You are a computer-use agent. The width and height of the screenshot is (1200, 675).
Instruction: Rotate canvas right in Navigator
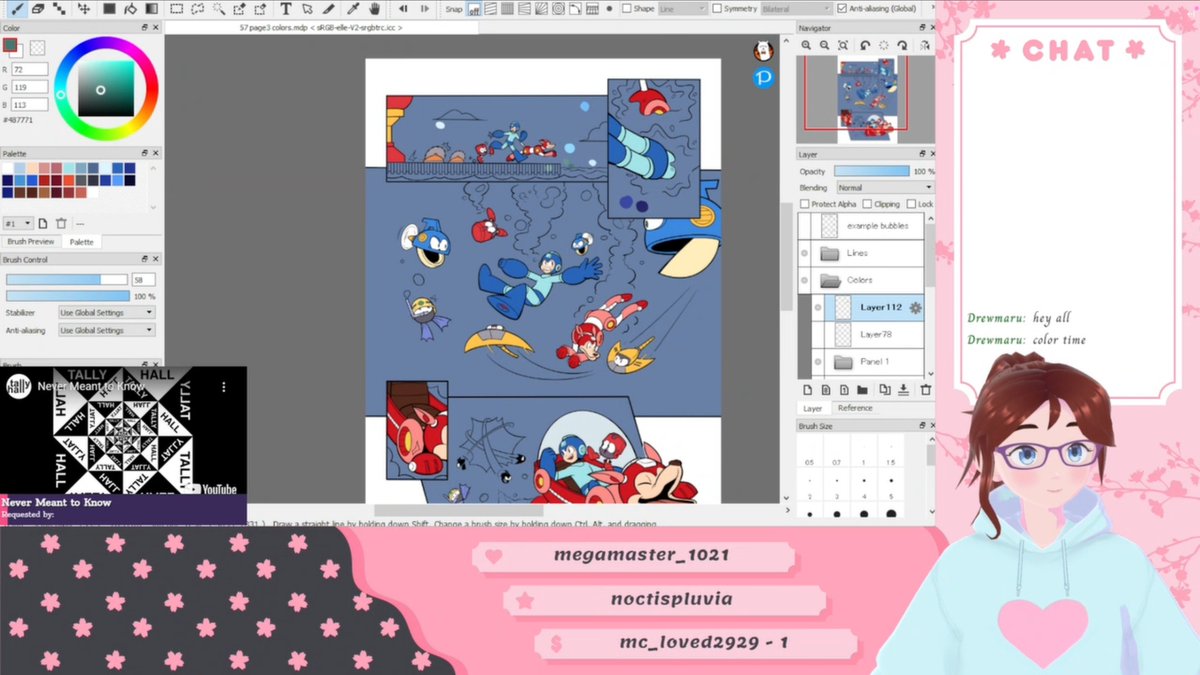click(x=902, y=45)
